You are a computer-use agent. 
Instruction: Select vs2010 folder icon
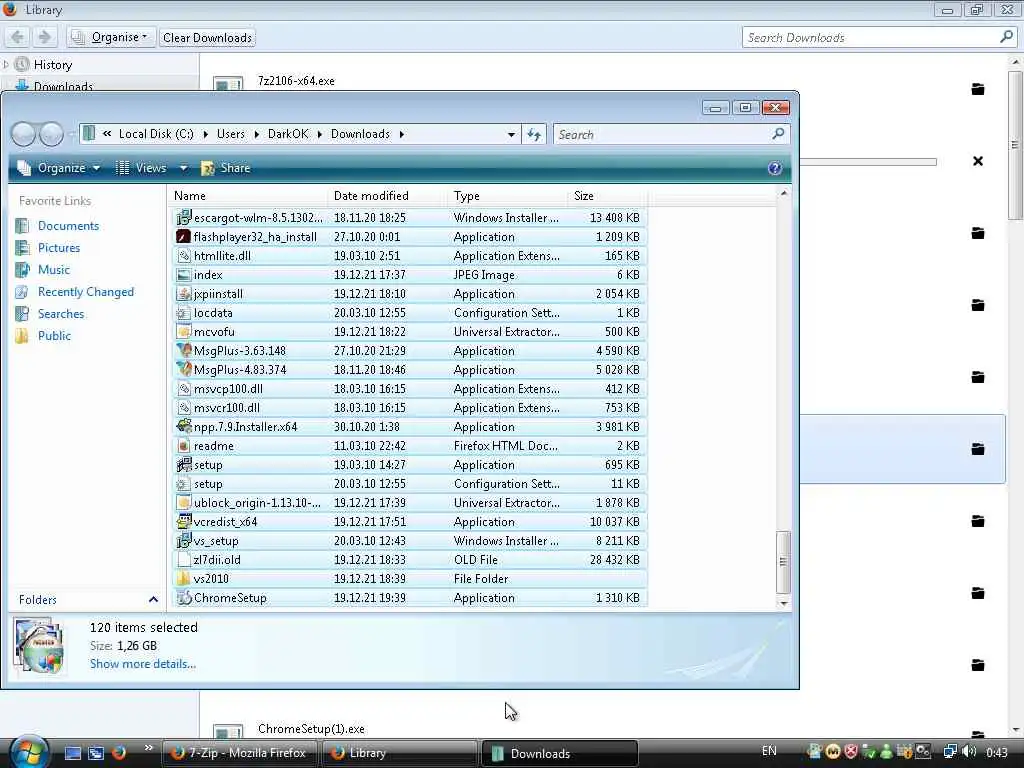(x=184, y=579)
